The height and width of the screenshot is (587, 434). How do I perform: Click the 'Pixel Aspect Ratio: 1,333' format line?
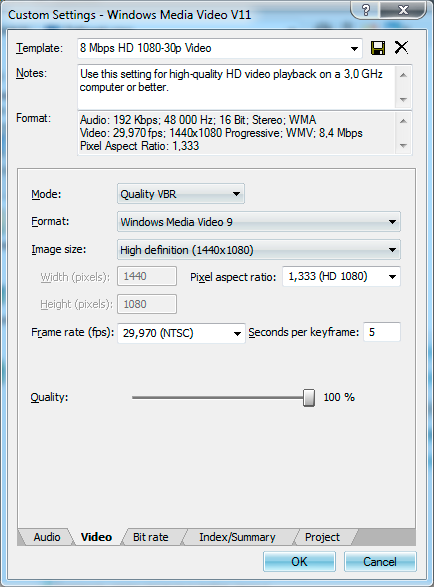(139, 146)
